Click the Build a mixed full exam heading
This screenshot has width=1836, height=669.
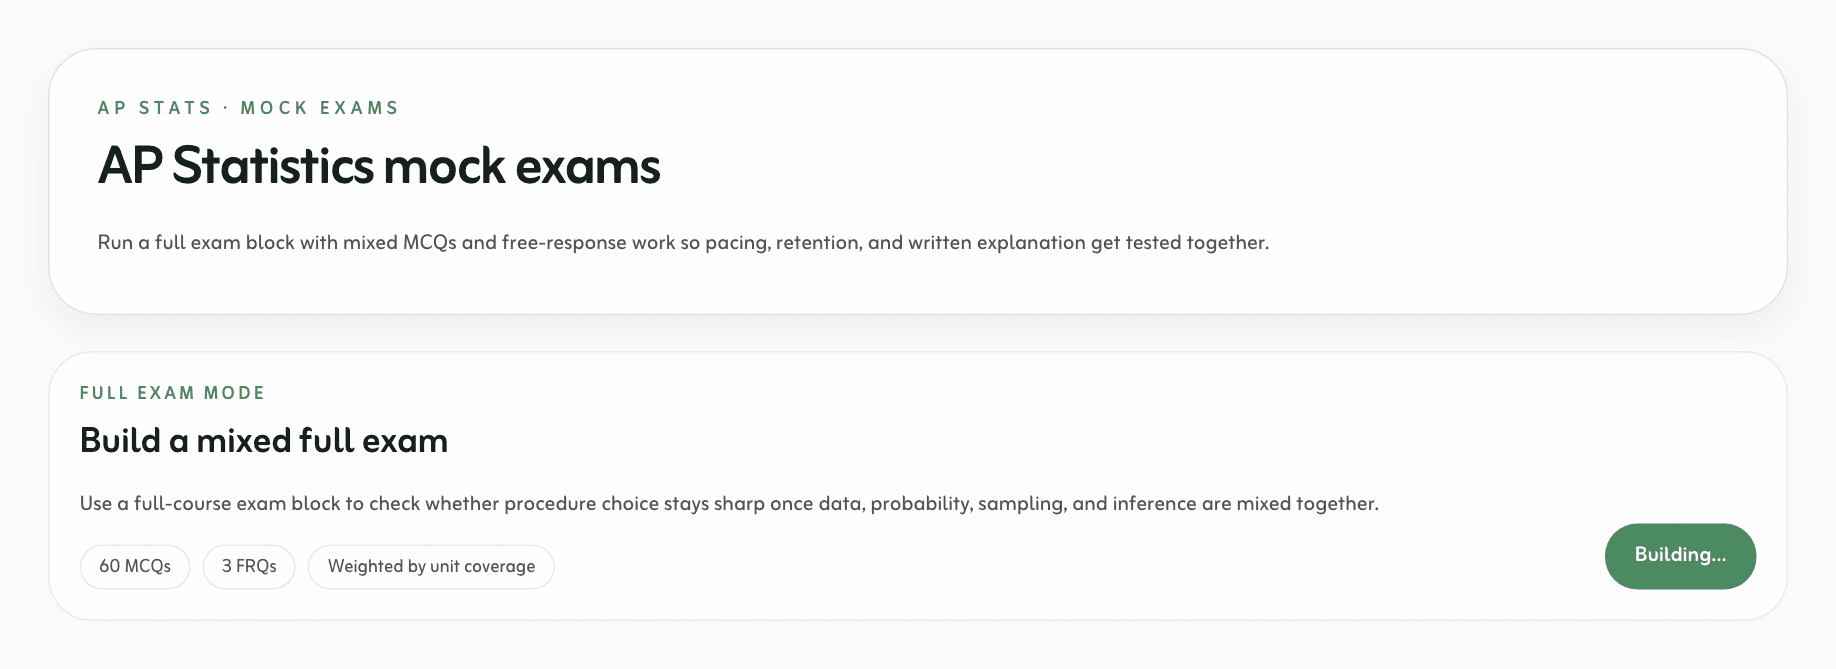click(x=264, y=441)
